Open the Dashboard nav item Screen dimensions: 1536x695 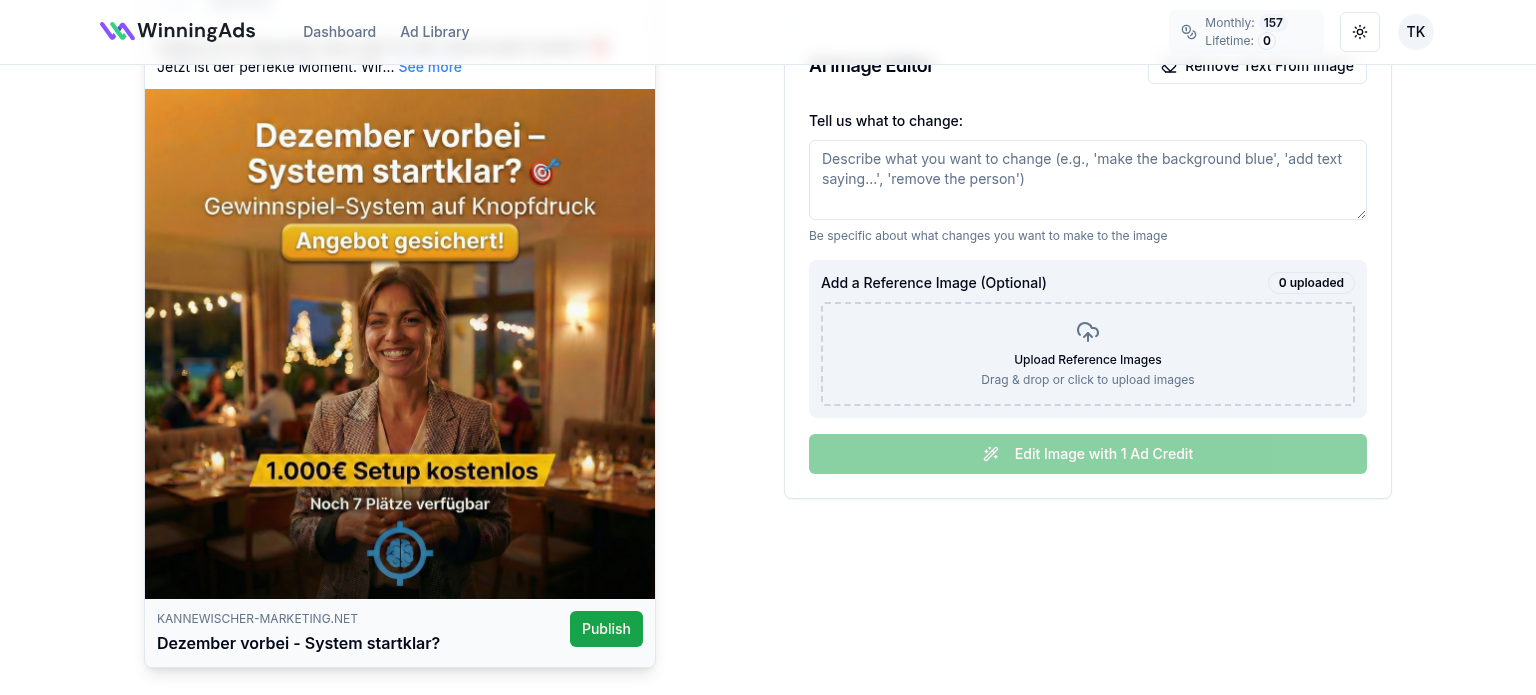[x=340, y=32]
